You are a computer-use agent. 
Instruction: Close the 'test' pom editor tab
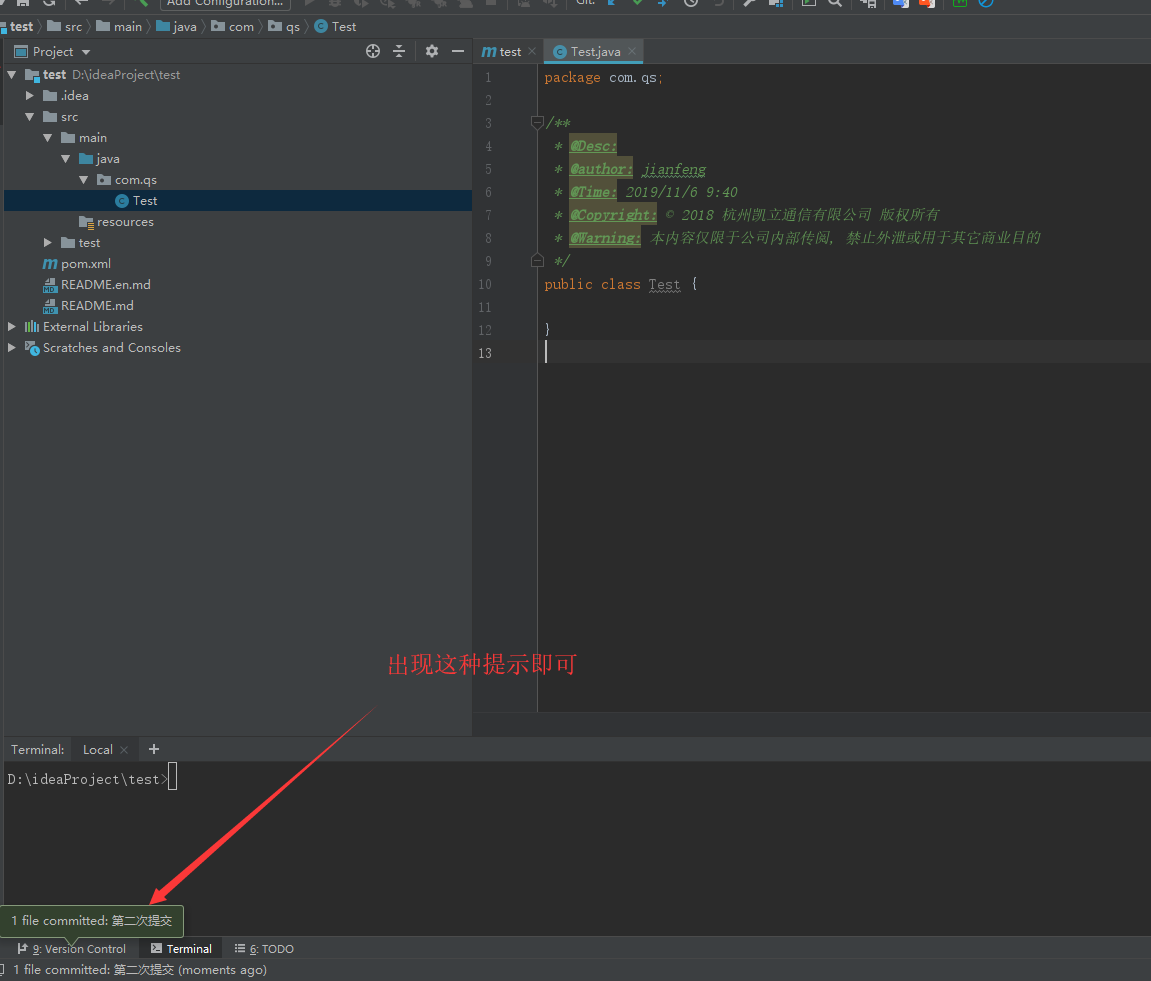532,51
